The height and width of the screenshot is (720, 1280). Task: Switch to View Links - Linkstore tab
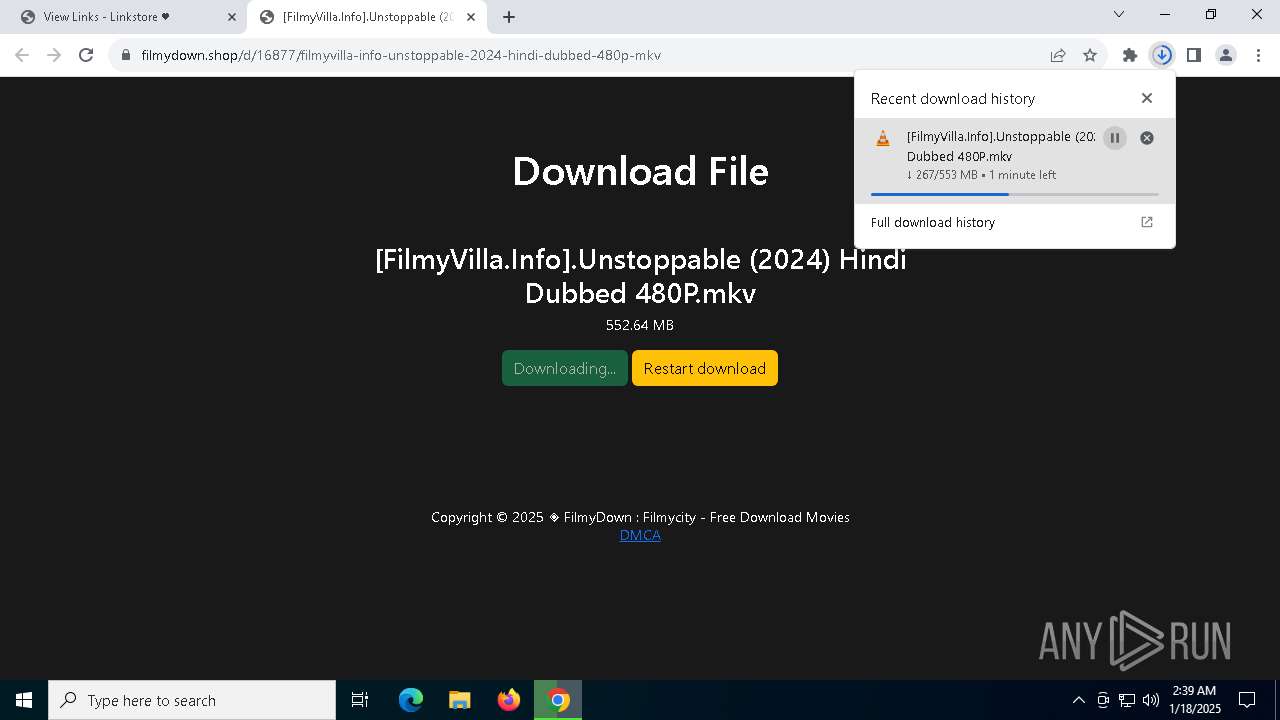[x=125, y=17]
